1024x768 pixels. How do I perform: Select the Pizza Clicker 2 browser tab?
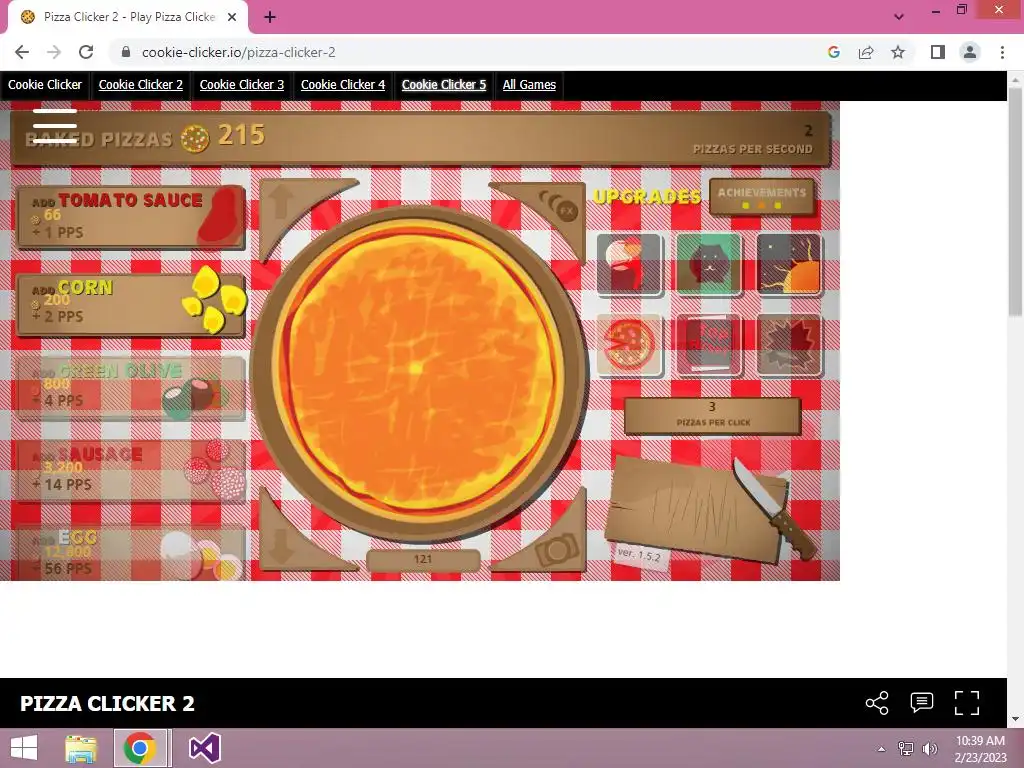point(128,17)
